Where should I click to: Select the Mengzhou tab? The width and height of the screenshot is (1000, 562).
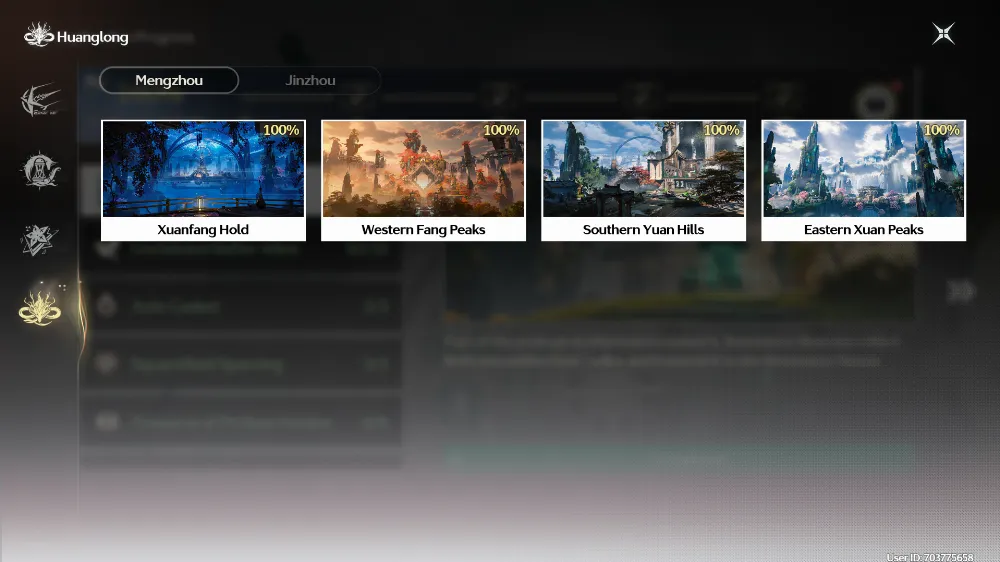(169, 80)
